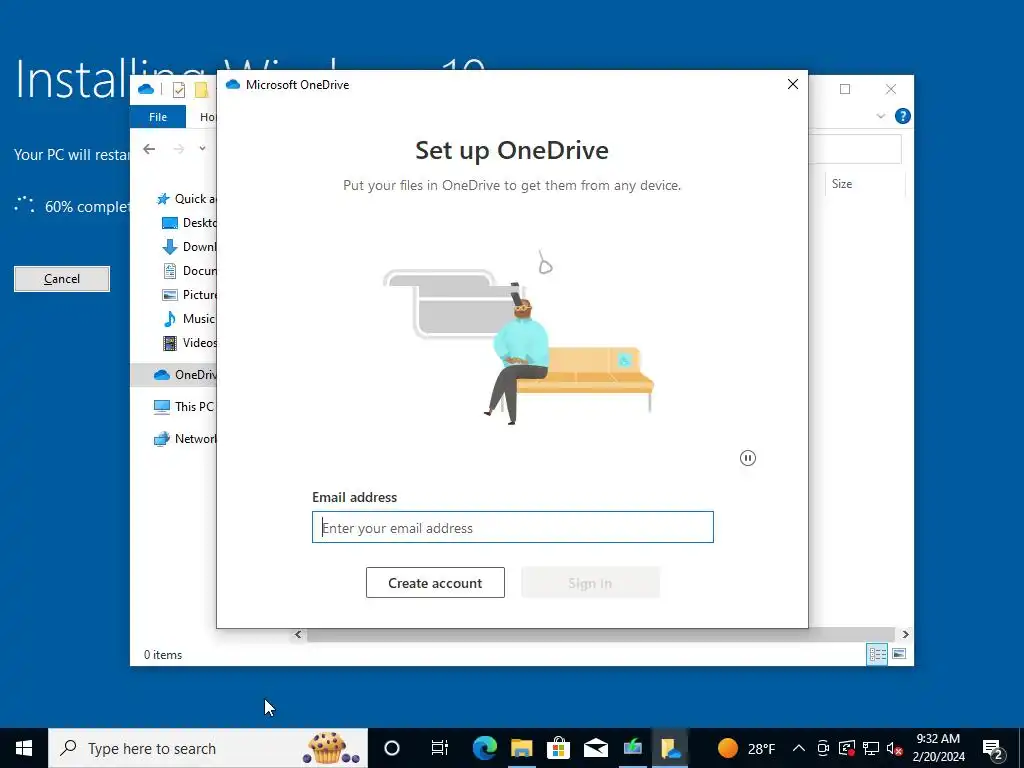
Task: Open Downloads folder in the navigation pane
Action: coord(189,247)
